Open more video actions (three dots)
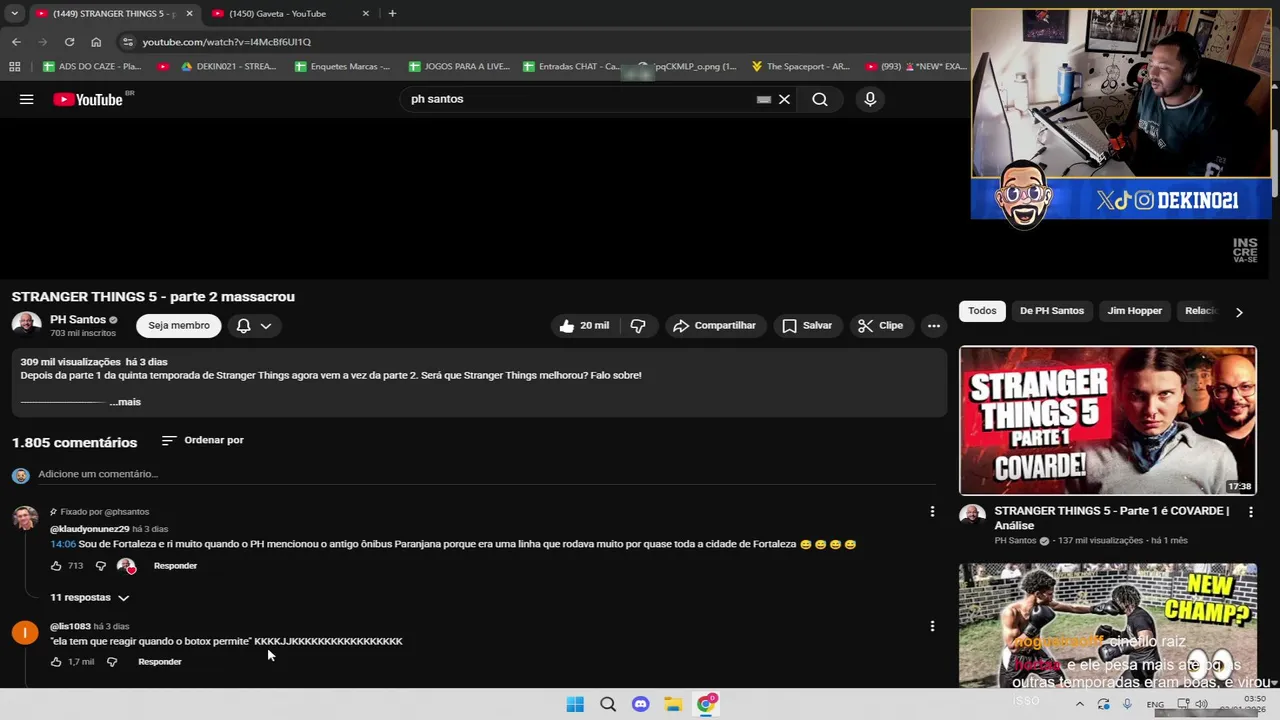This screenshot has height=720, width=1280. pyautogui.click(x=933, y=326)
